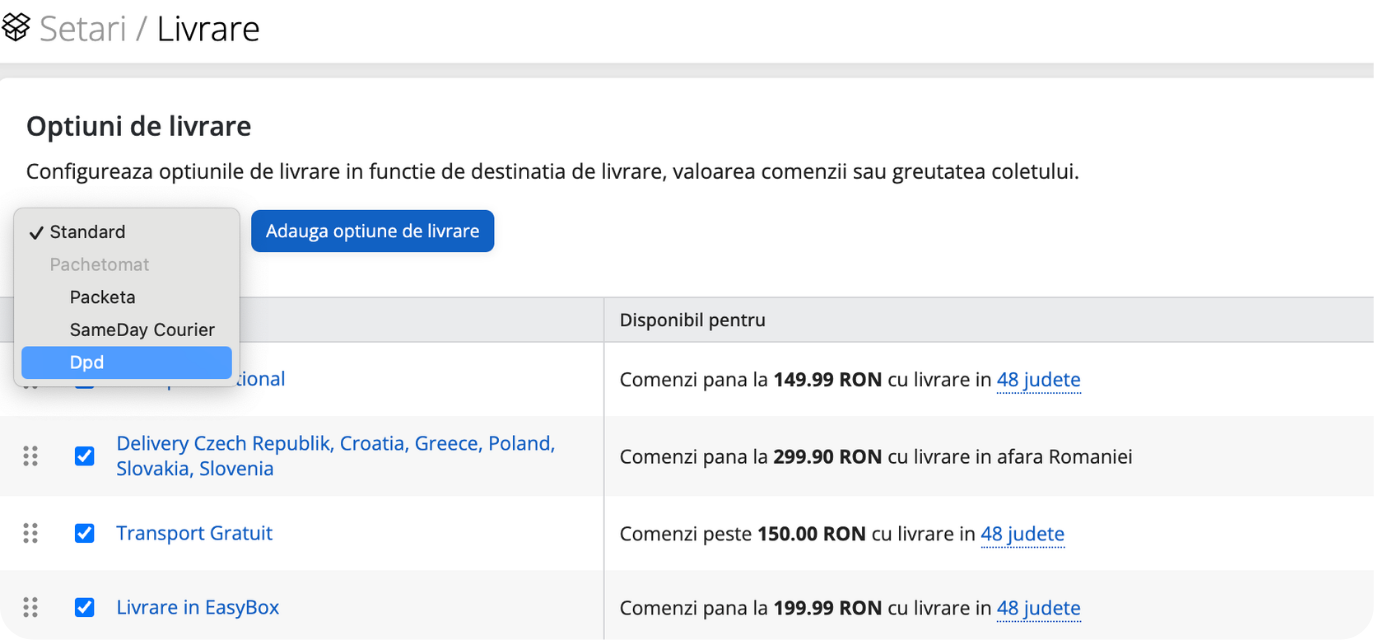Click Adauga optiune de livrare button
The height and width of the screenshot is (640, 1374).
pyautogui.click(x=372, y=231)
